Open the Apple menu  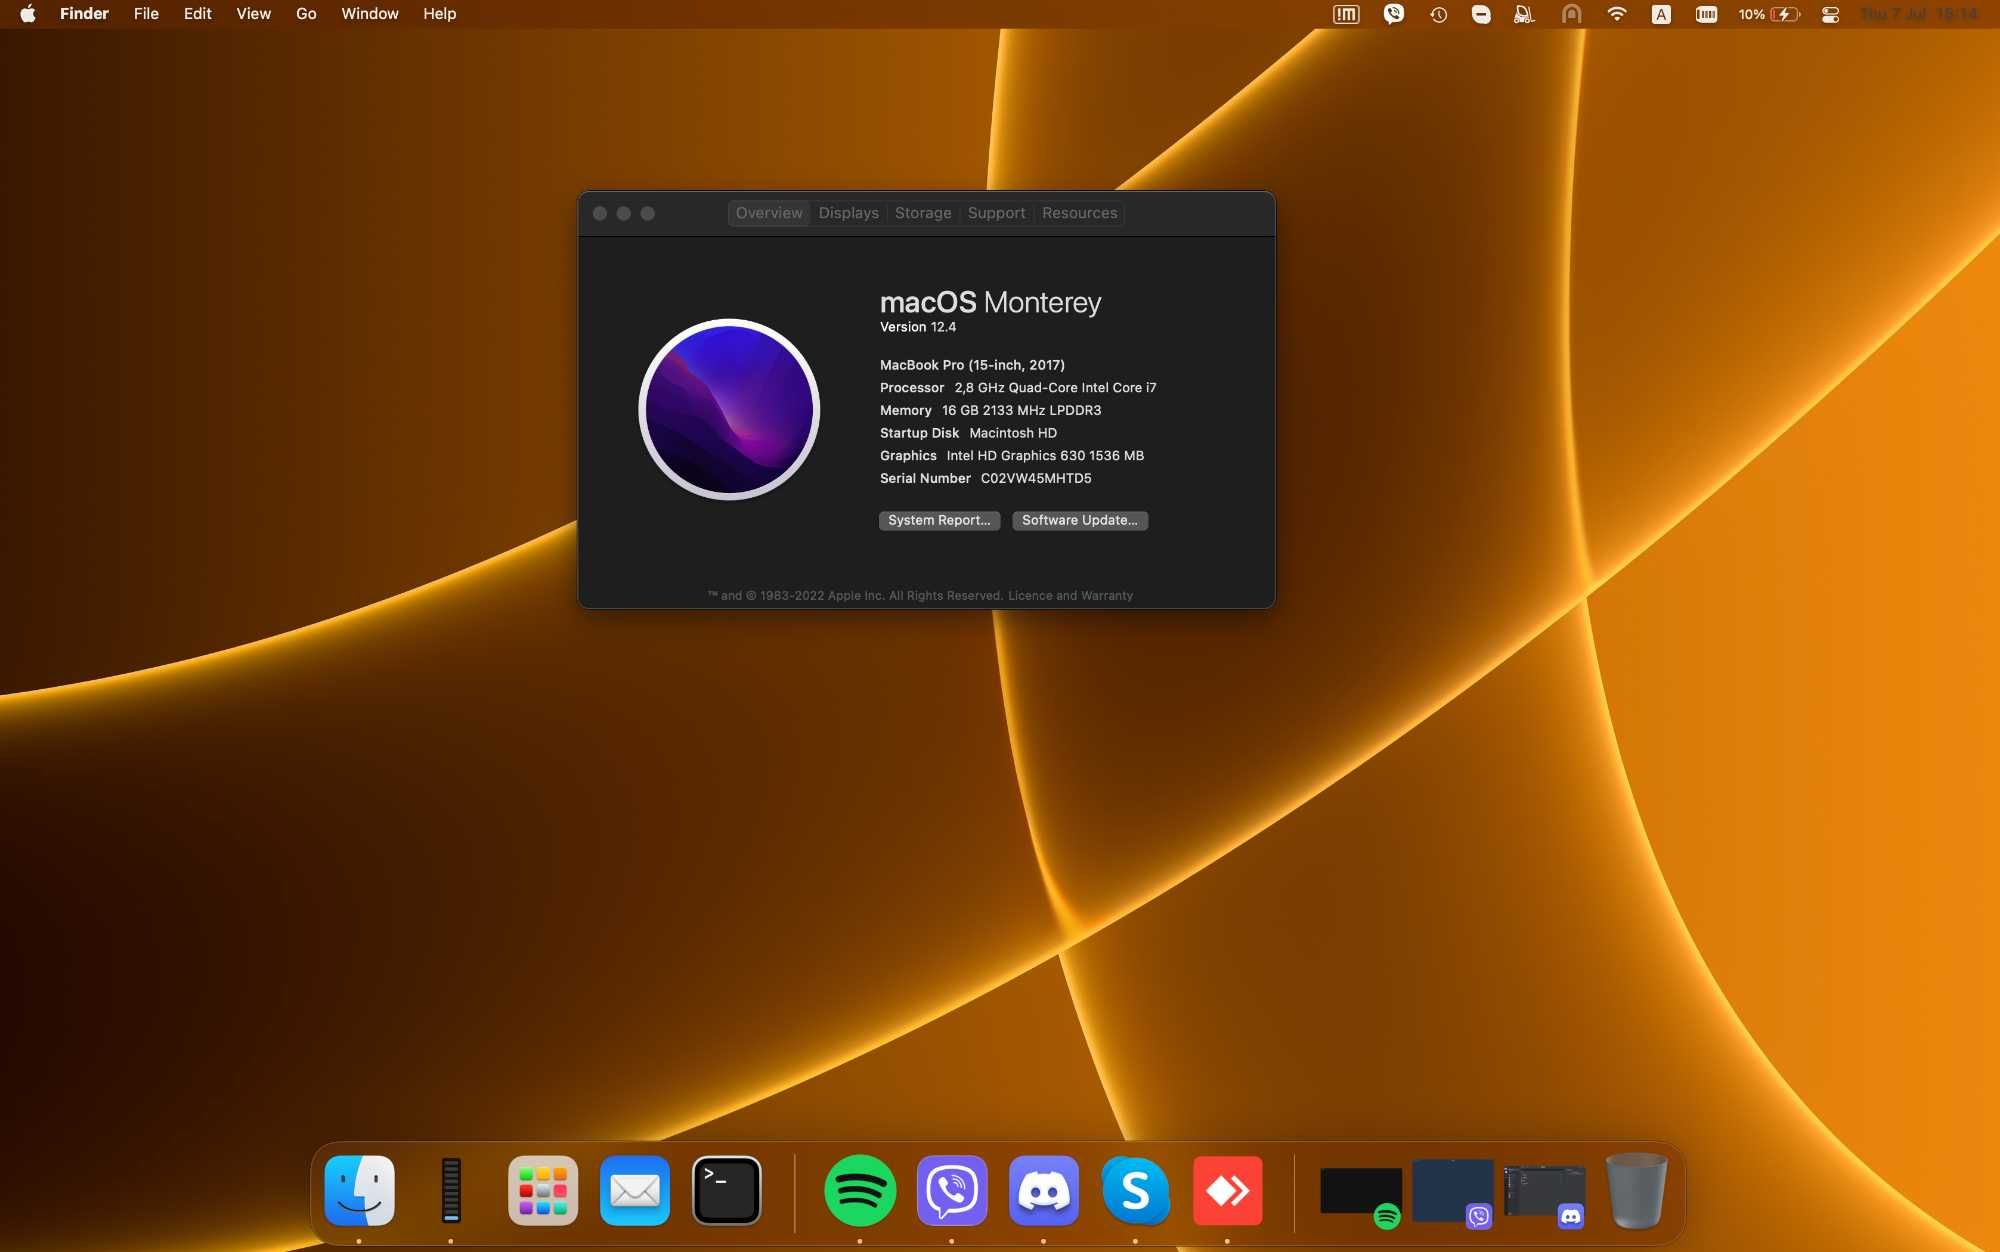(x=28, y=14)
